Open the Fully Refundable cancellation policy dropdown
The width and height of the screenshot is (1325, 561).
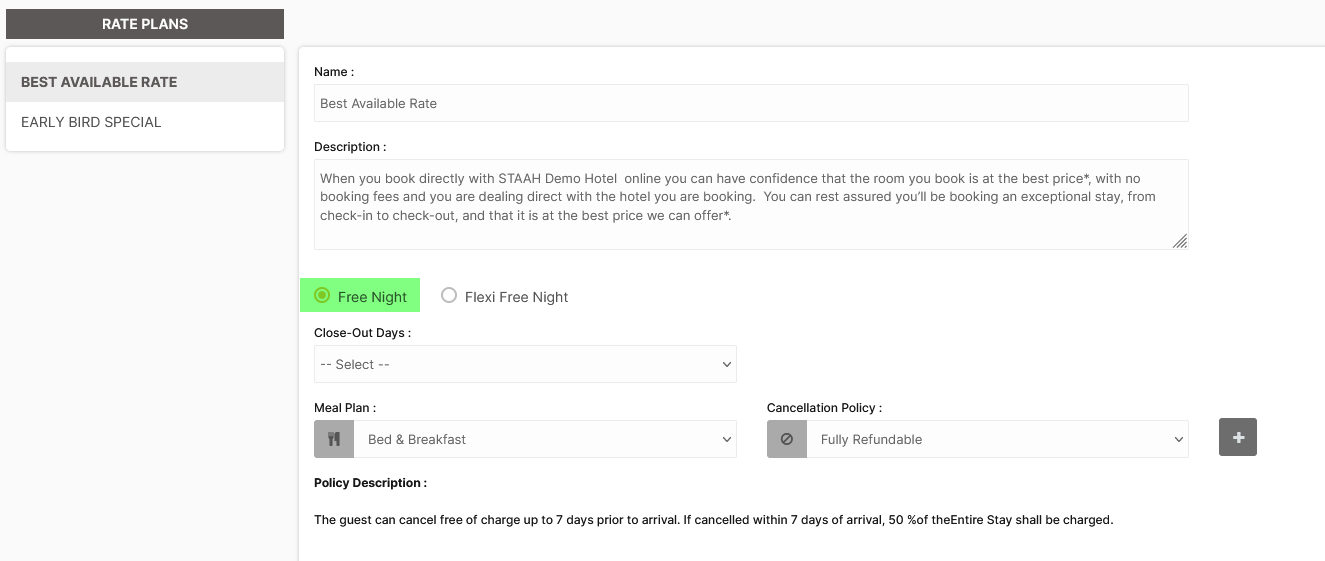click(998, 439)
